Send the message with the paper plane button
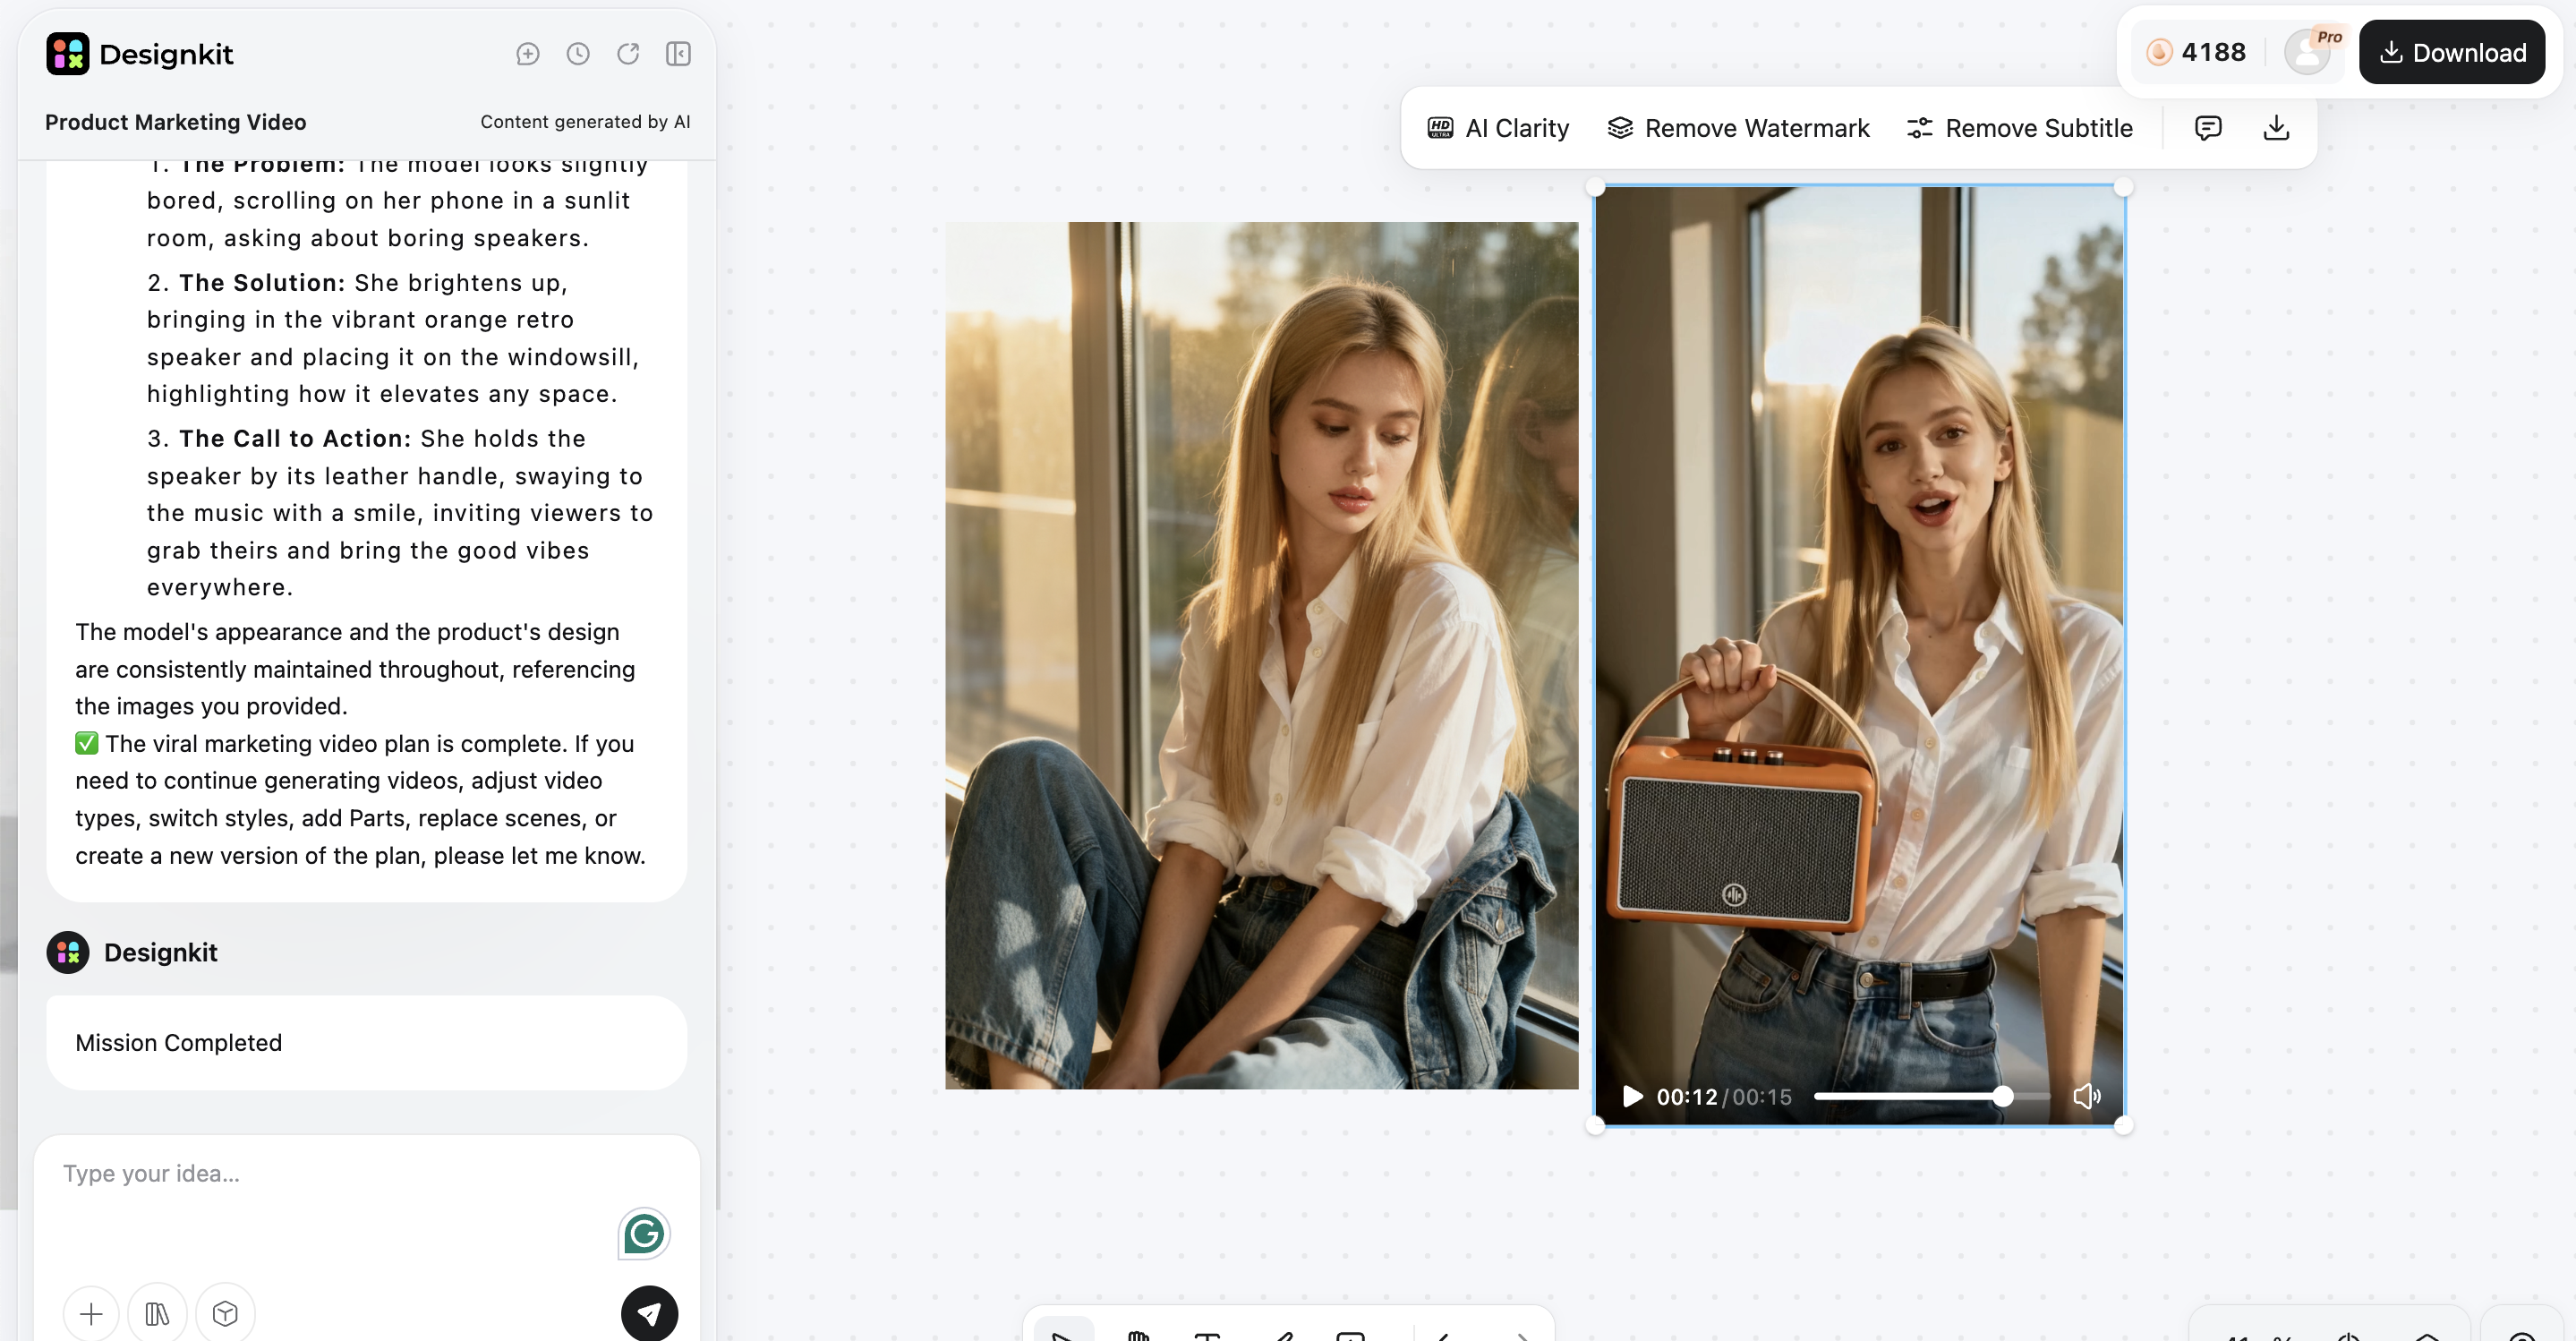 [650, 1313]
